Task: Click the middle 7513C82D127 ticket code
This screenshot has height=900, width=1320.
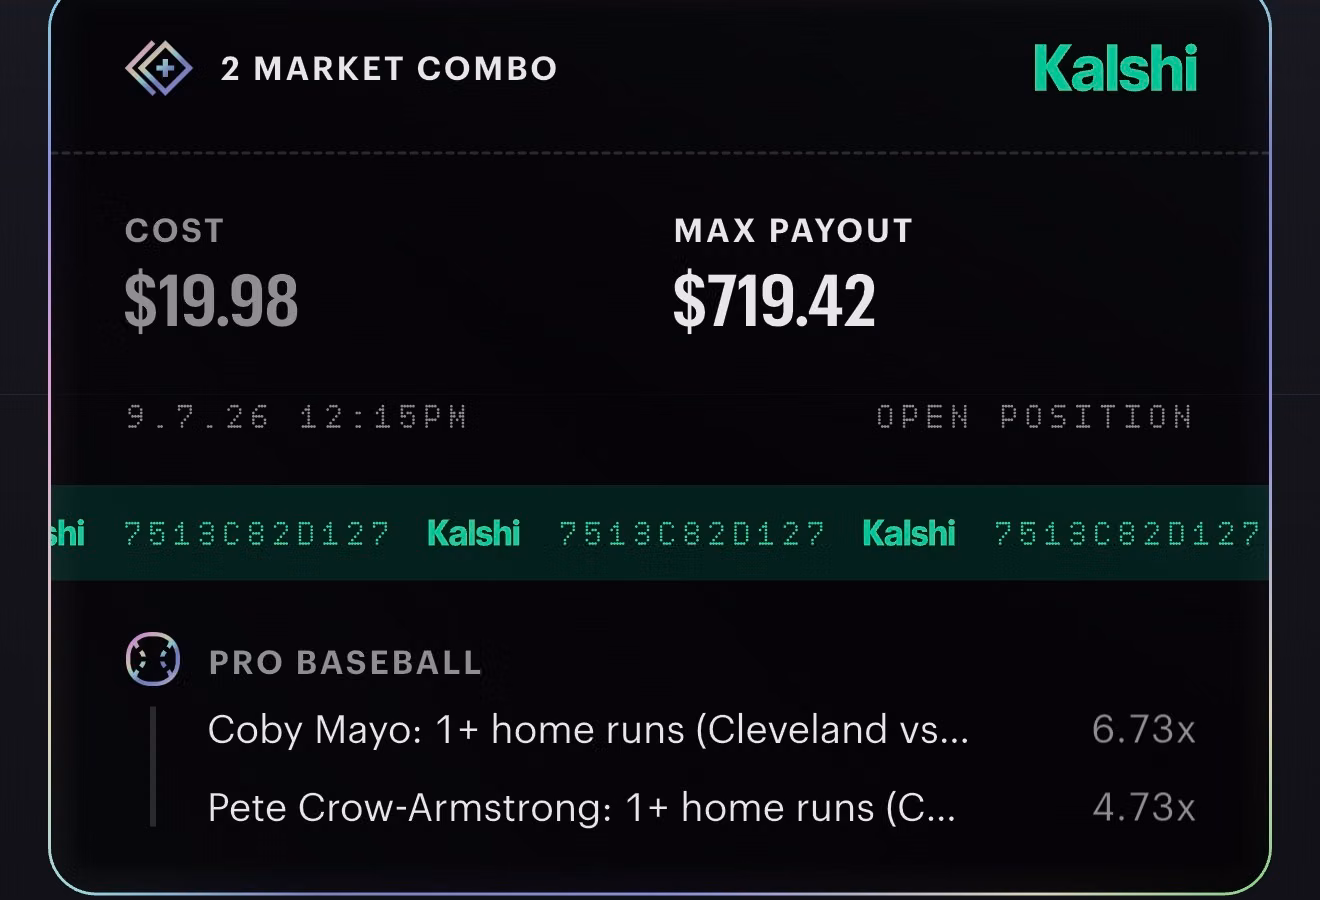Action: (x=692, y=534)
